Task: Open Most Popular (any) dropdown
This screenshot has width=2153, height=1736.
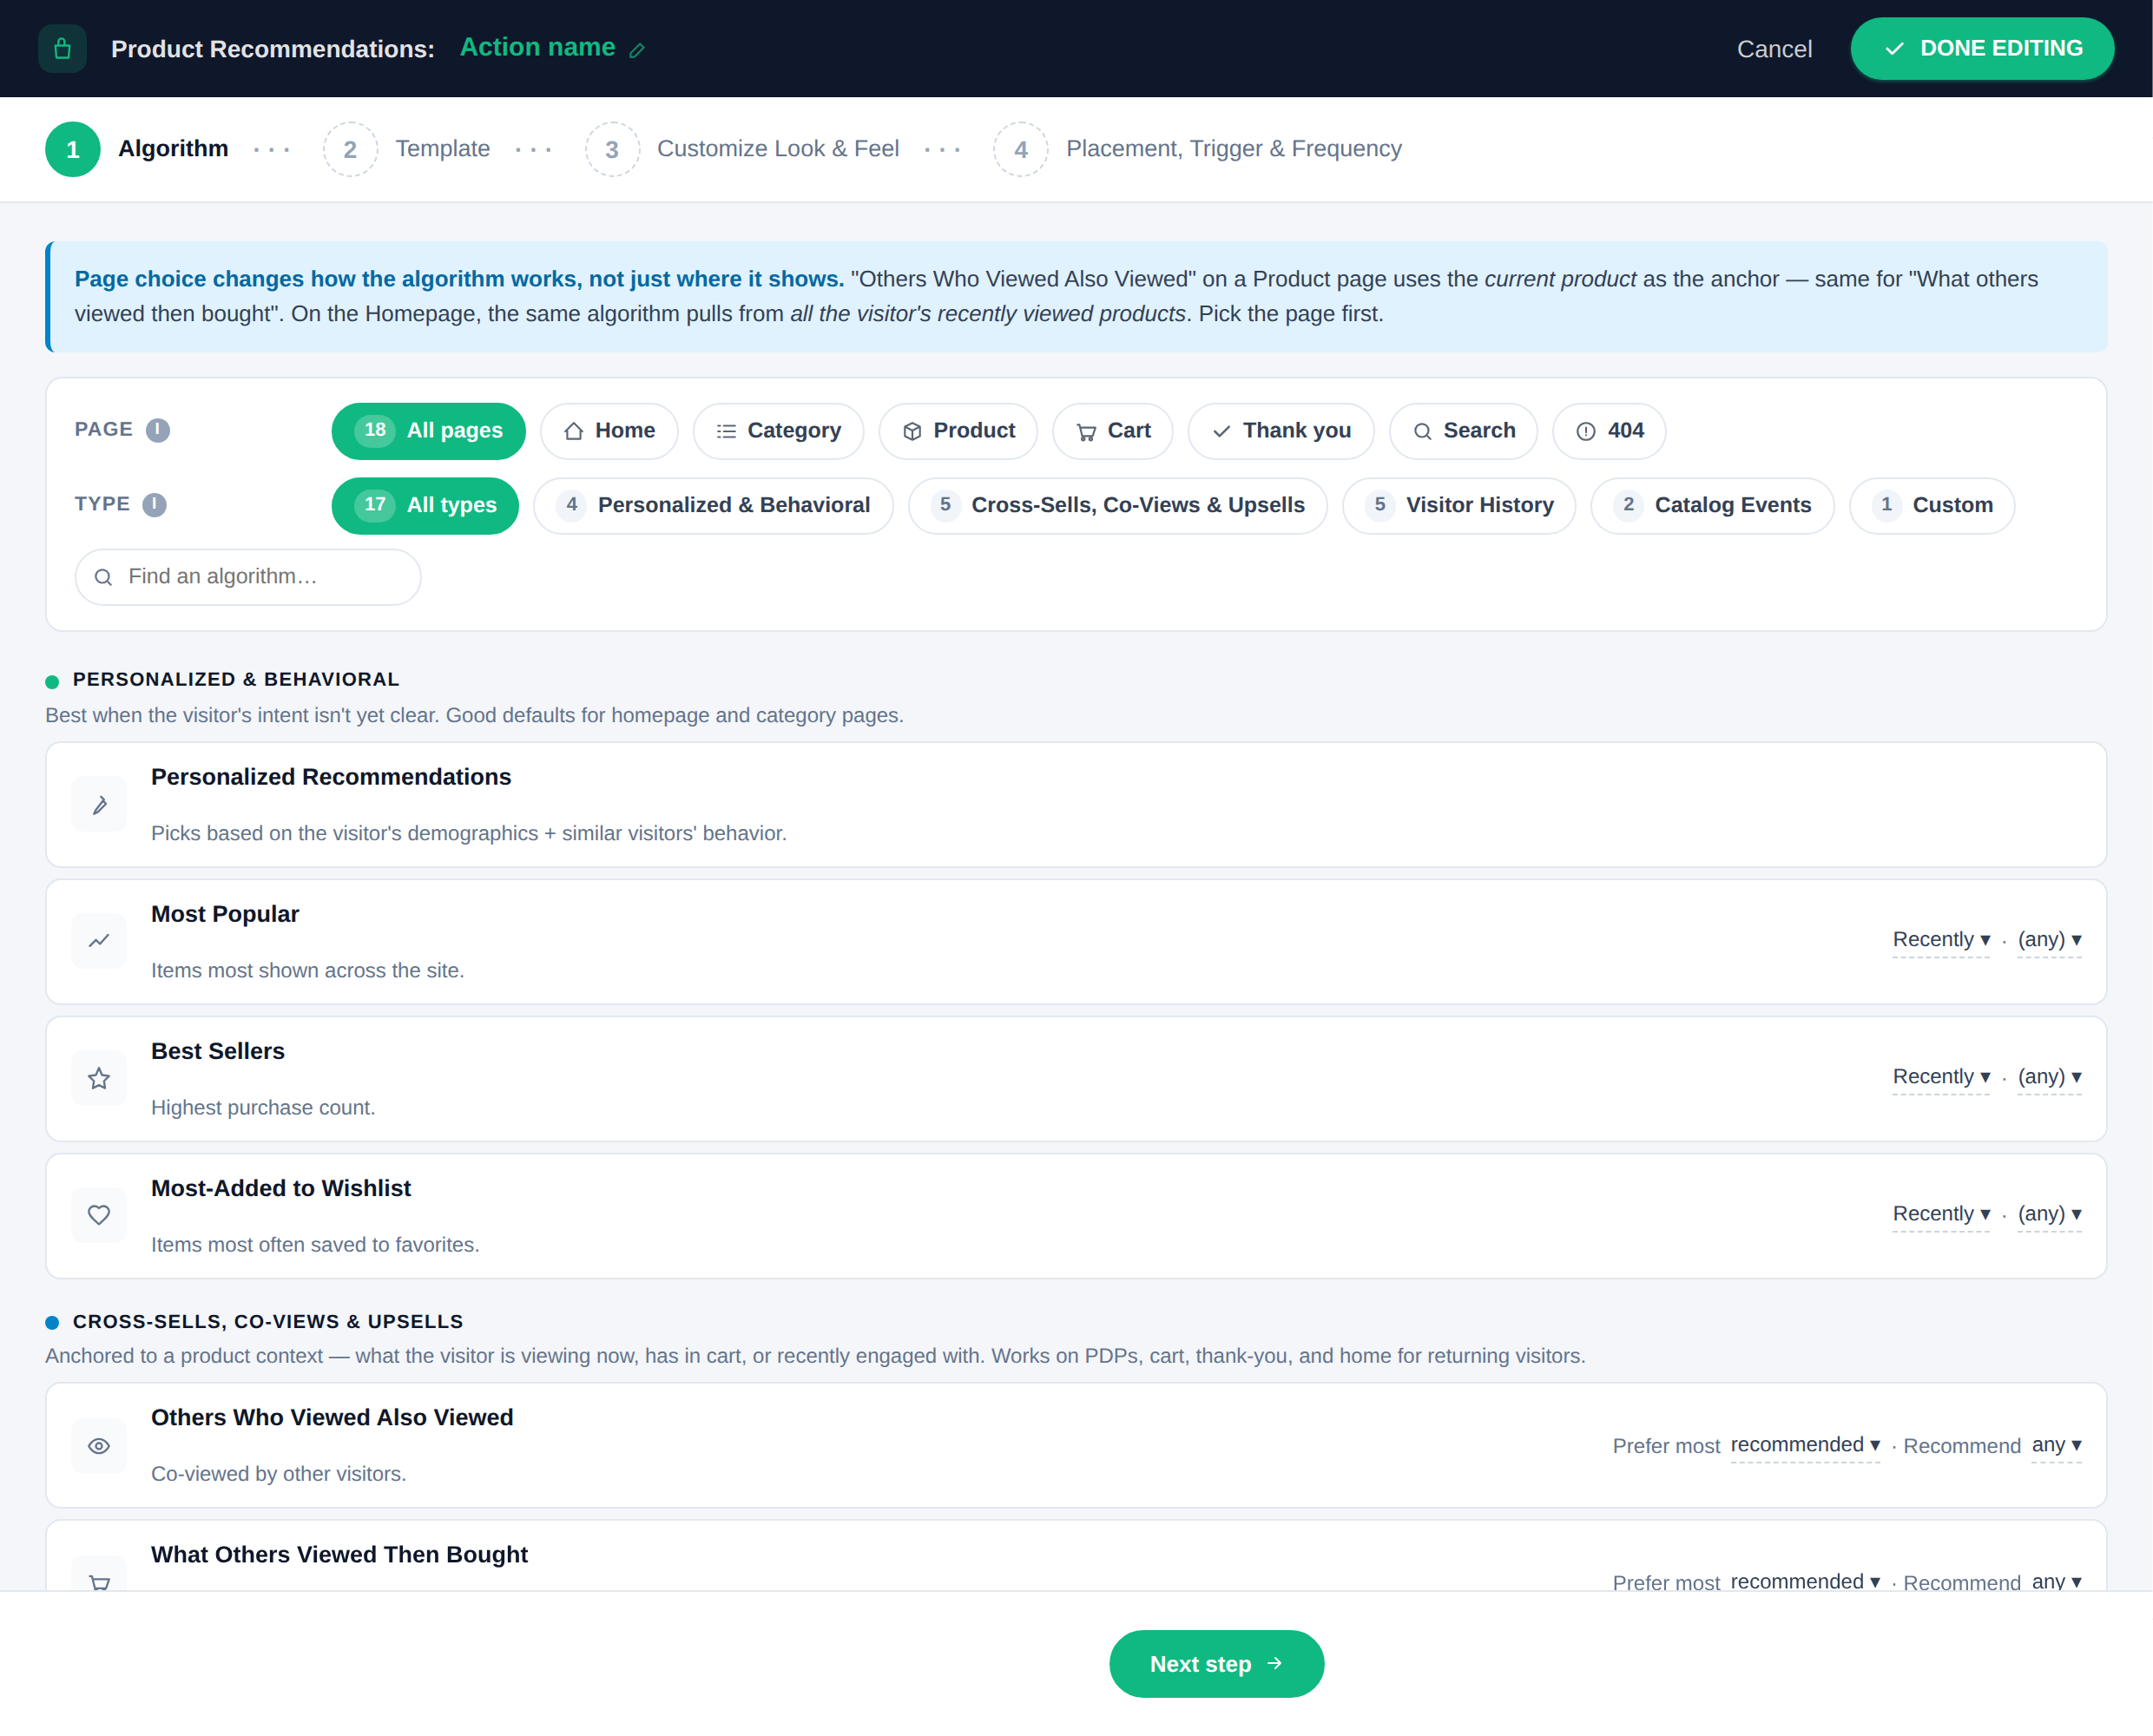Action: (x=2048, y=940)
